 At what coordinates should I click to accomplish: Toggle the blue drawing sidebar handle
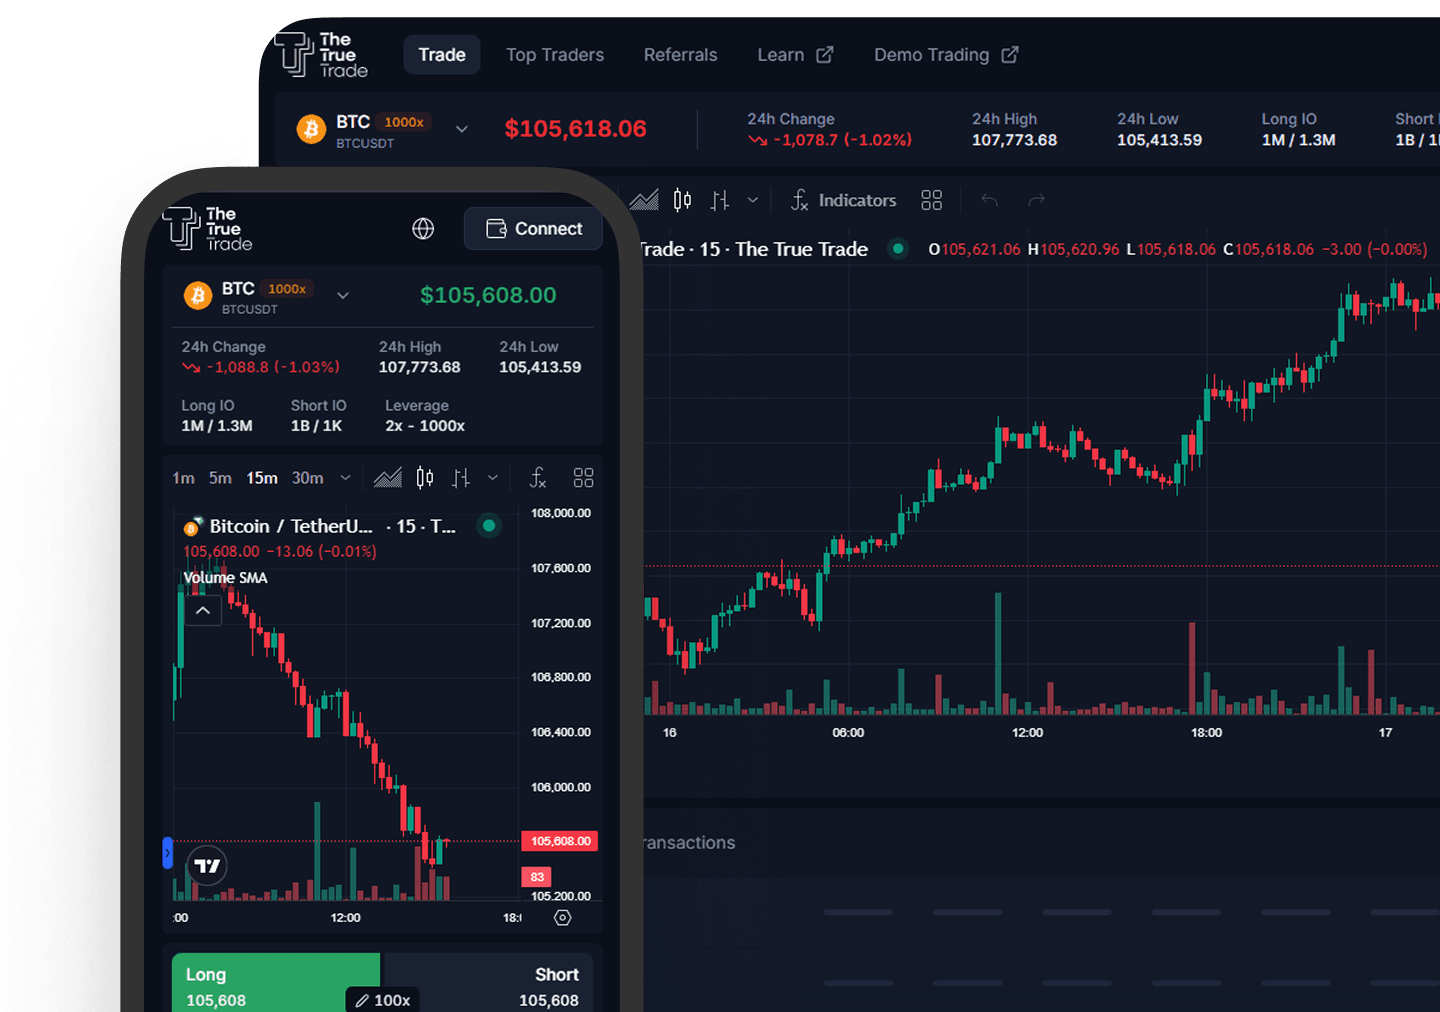click(x=166, y=854)
